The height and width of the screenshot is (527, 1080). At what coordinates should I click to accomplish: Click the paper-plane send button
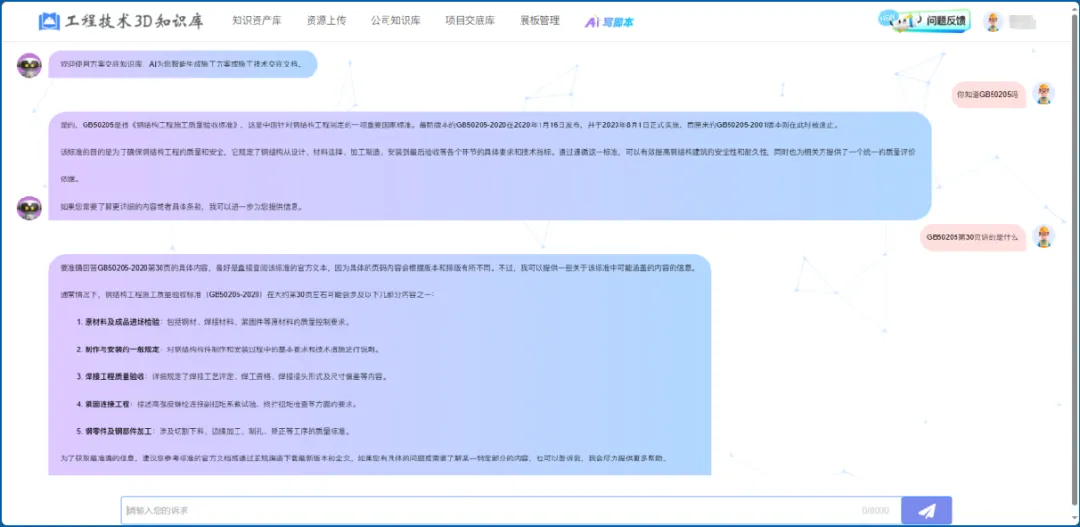(926, 511)
